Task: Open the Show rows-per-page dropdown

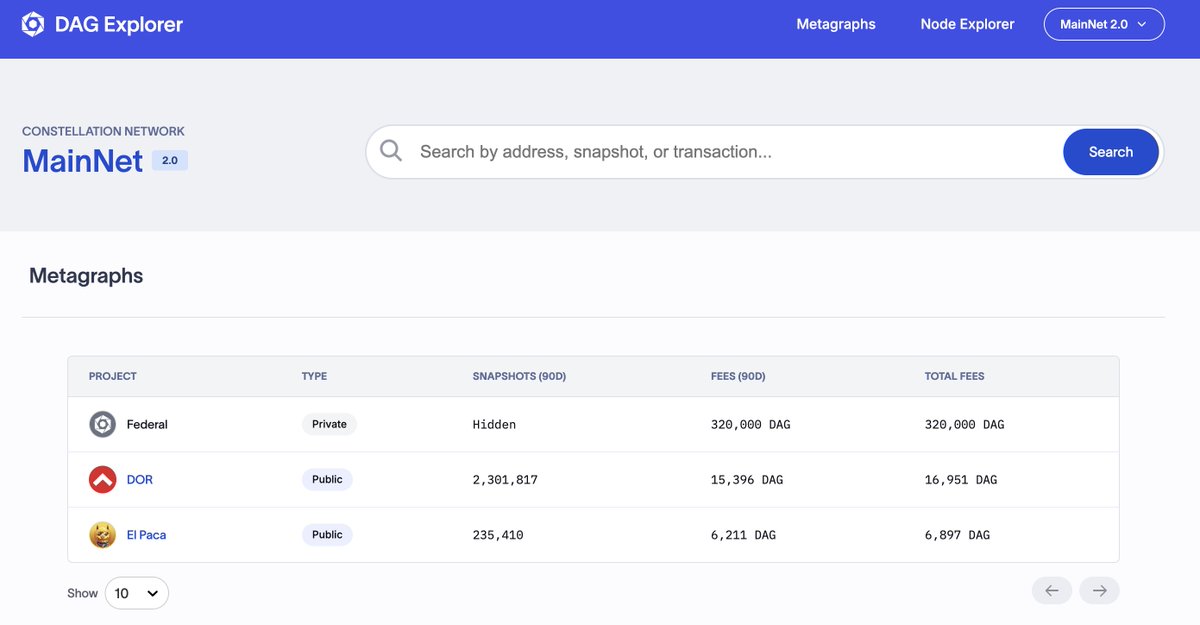Action: click(137, 592)
